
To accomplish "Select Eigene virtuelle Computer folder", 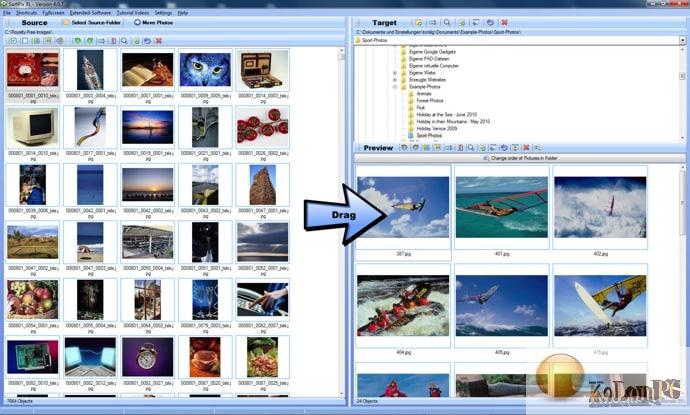I will tap(433, 66).
